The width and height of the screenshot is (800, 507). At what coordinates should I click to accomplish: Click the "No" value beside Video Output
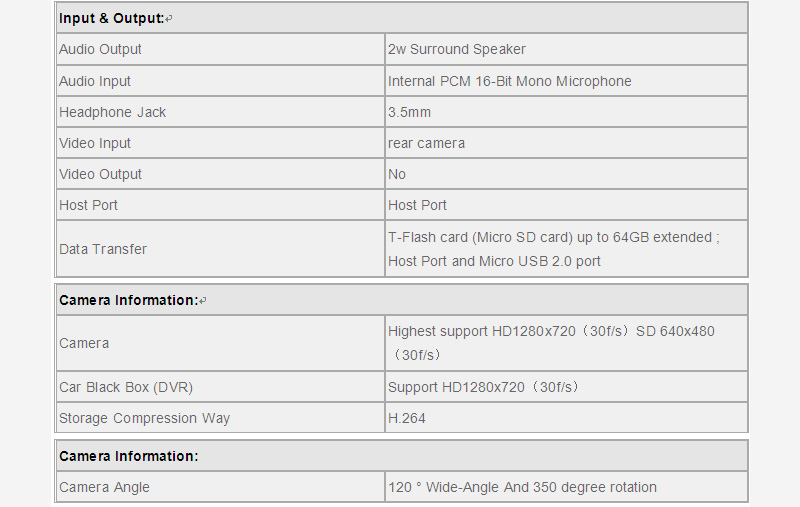(x=397, y=174)
